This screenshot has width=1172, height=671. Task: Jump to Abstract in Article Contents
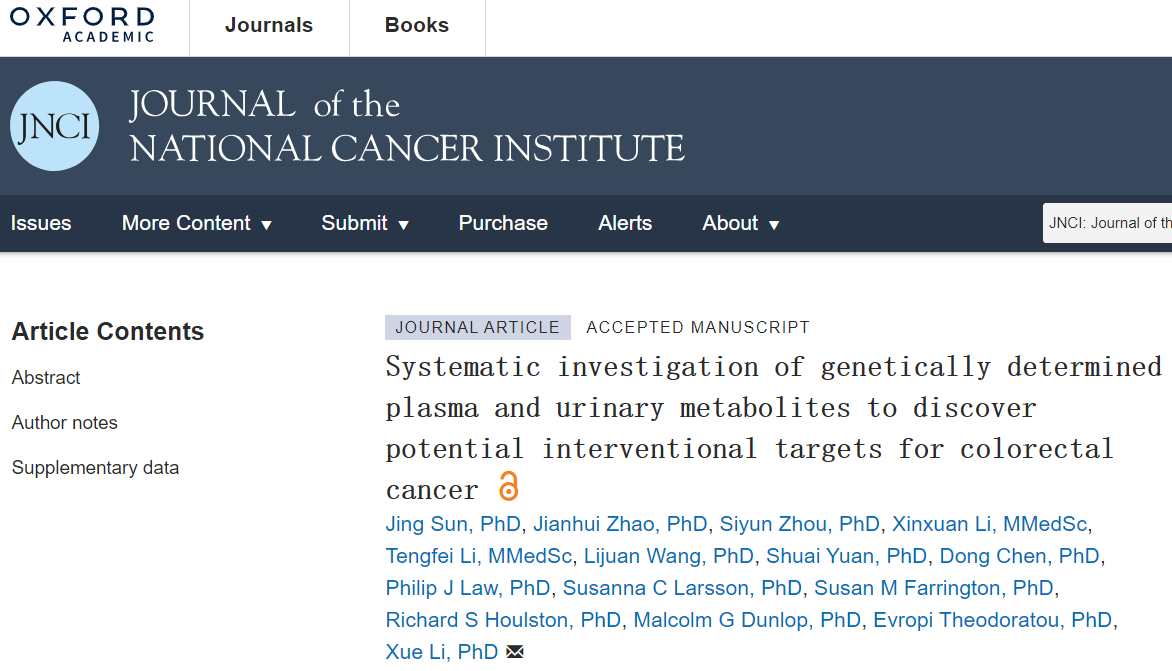coord(46,378)
